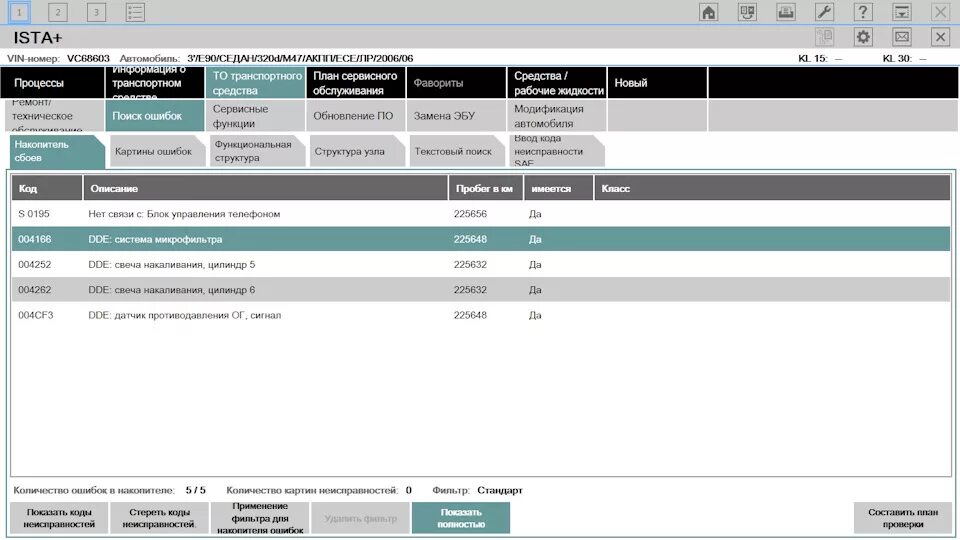
Task: Select Ремонт/техническое обслуживание submenu
Action: click(x=54, y=116)
